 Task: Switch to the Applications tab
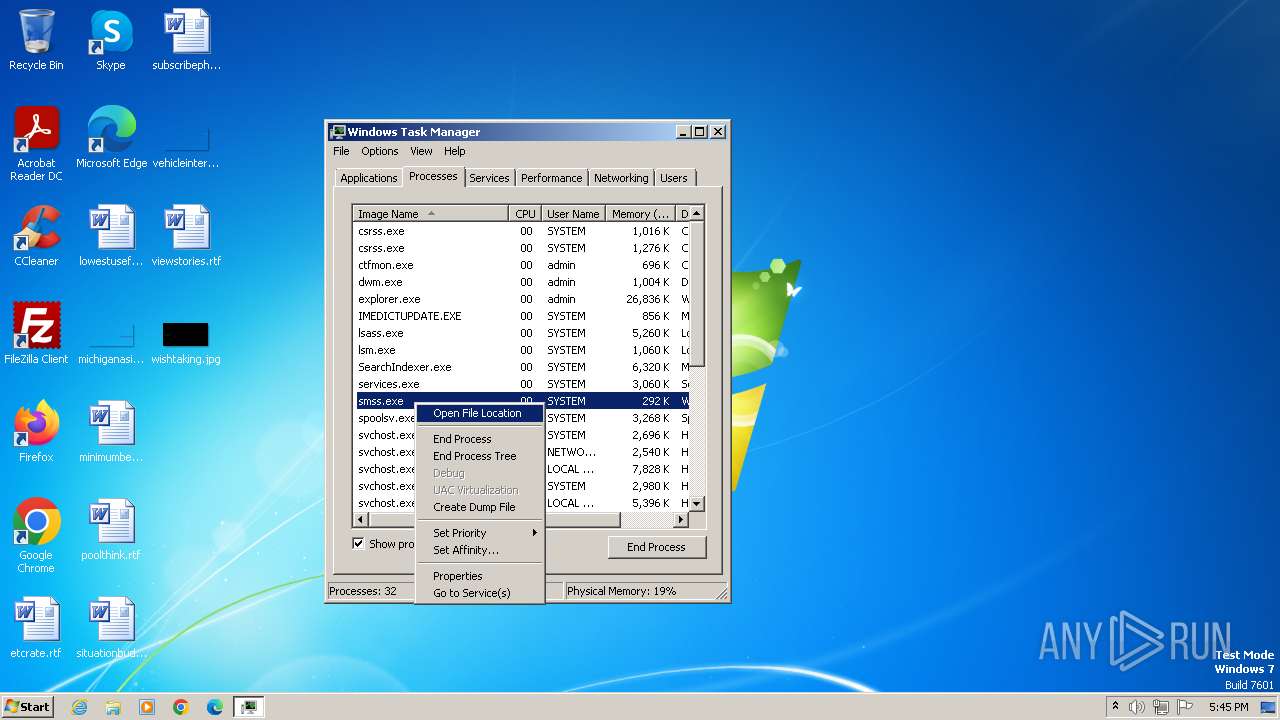(368, 178)
